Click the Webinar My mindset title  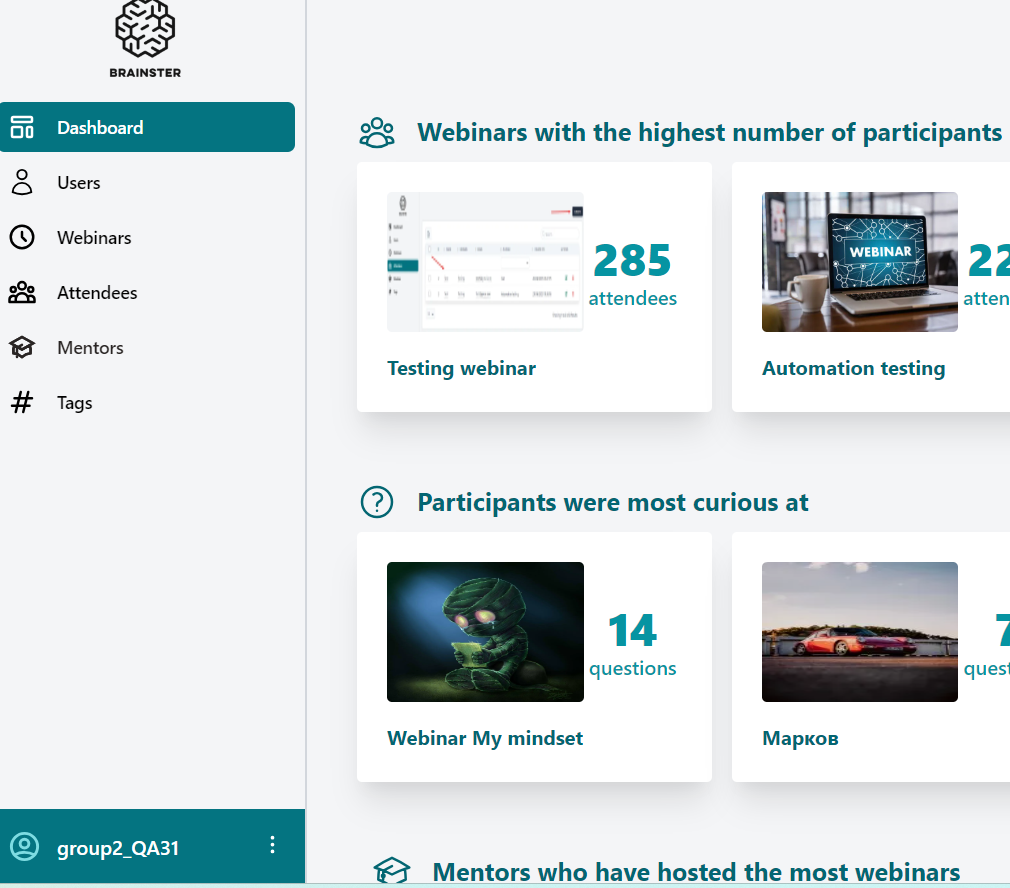click(x=485, y=738)
